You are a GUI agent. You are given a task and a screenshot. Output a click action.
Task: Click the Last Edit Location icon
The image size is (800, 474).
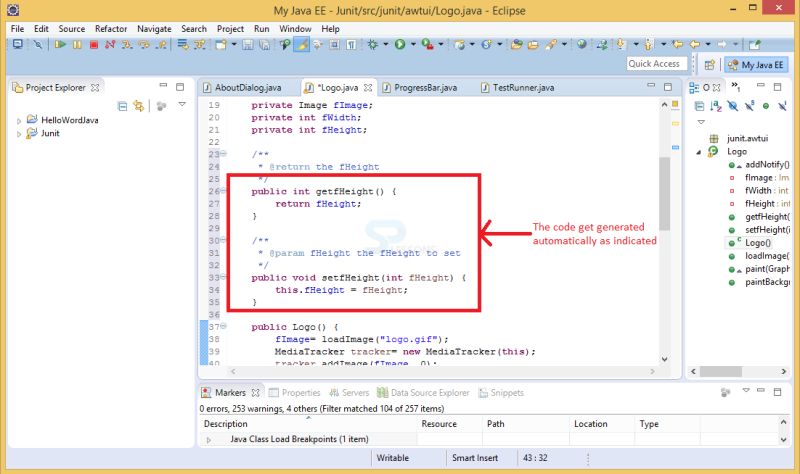point(677,44)
